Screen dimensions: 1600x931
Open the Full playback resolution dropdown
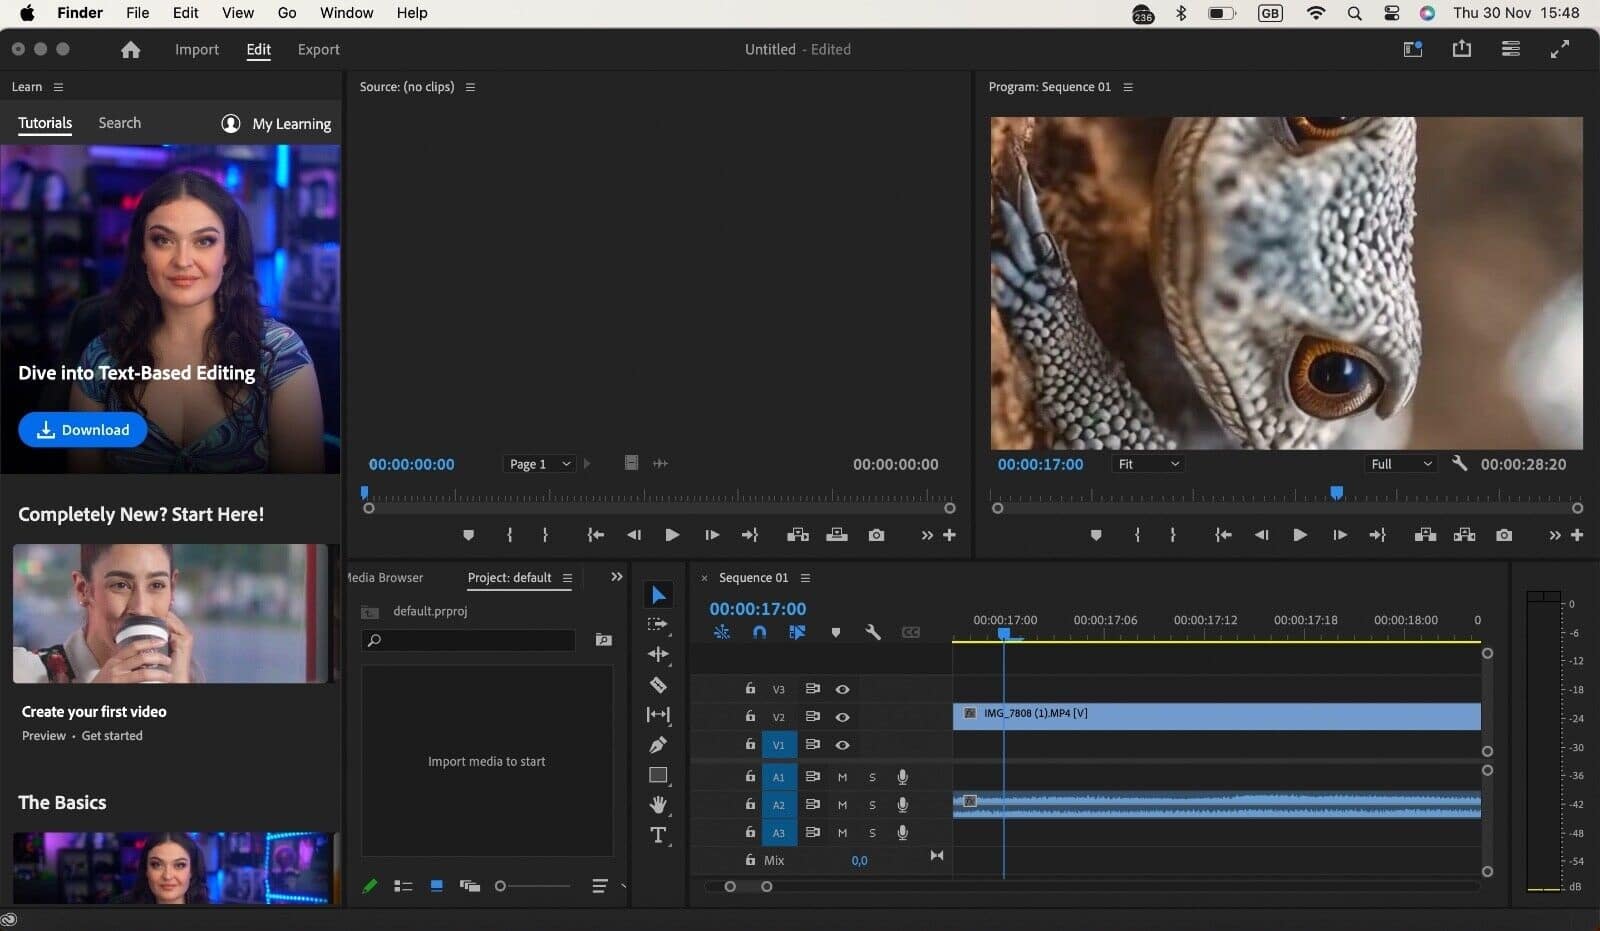point(1401,464)
